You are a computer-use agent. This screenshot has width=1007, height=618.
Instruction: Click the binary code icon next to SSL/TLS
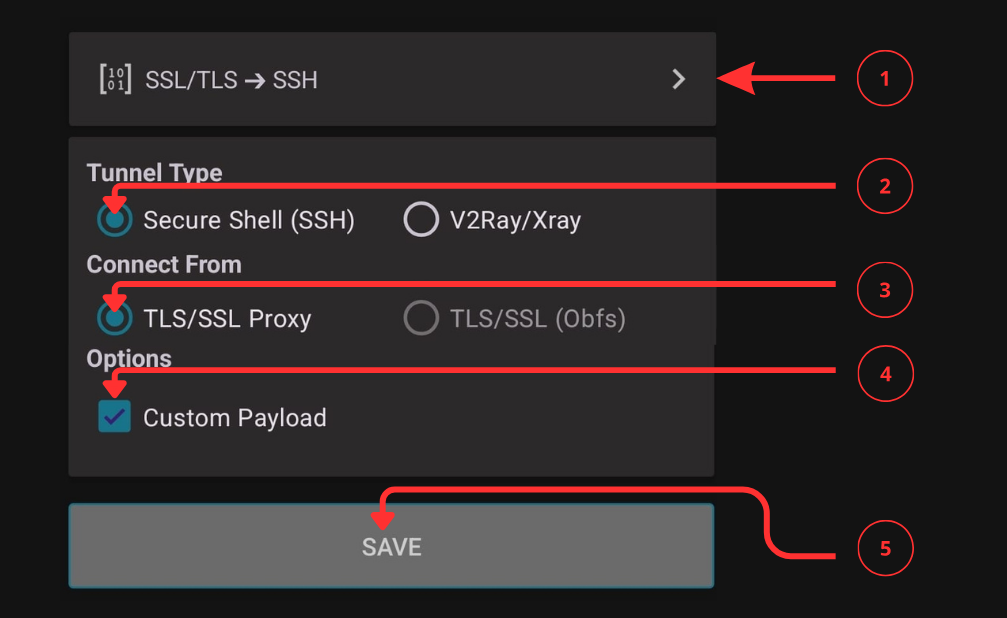coord(117,80)
